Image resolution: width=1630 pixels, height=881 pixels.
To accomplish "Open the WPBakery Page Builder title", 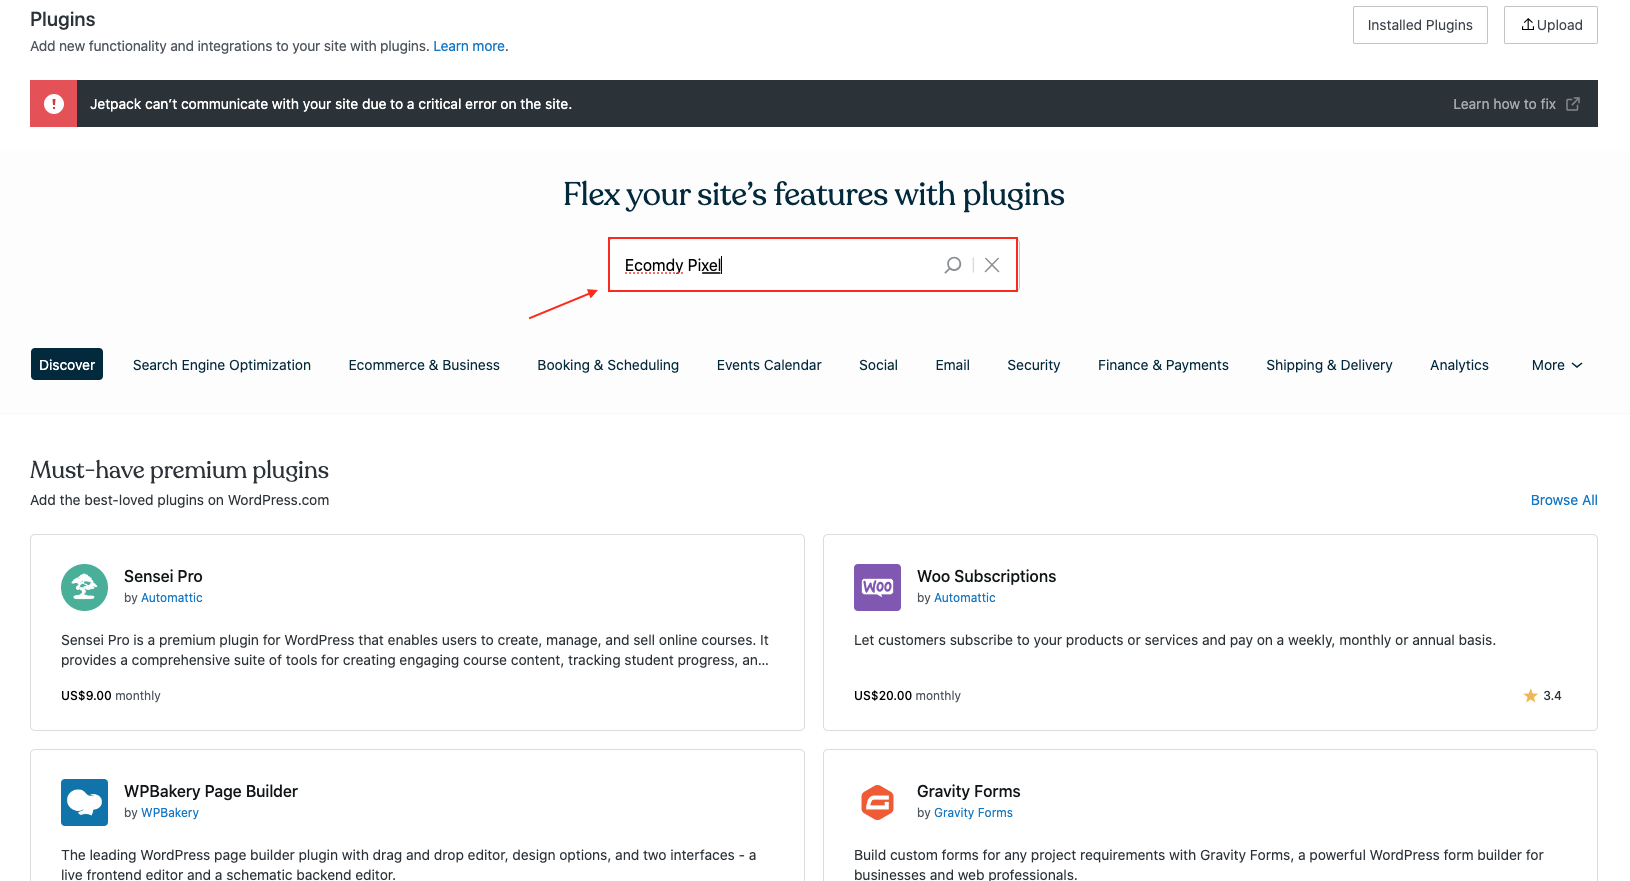I will tap(211, 791).
